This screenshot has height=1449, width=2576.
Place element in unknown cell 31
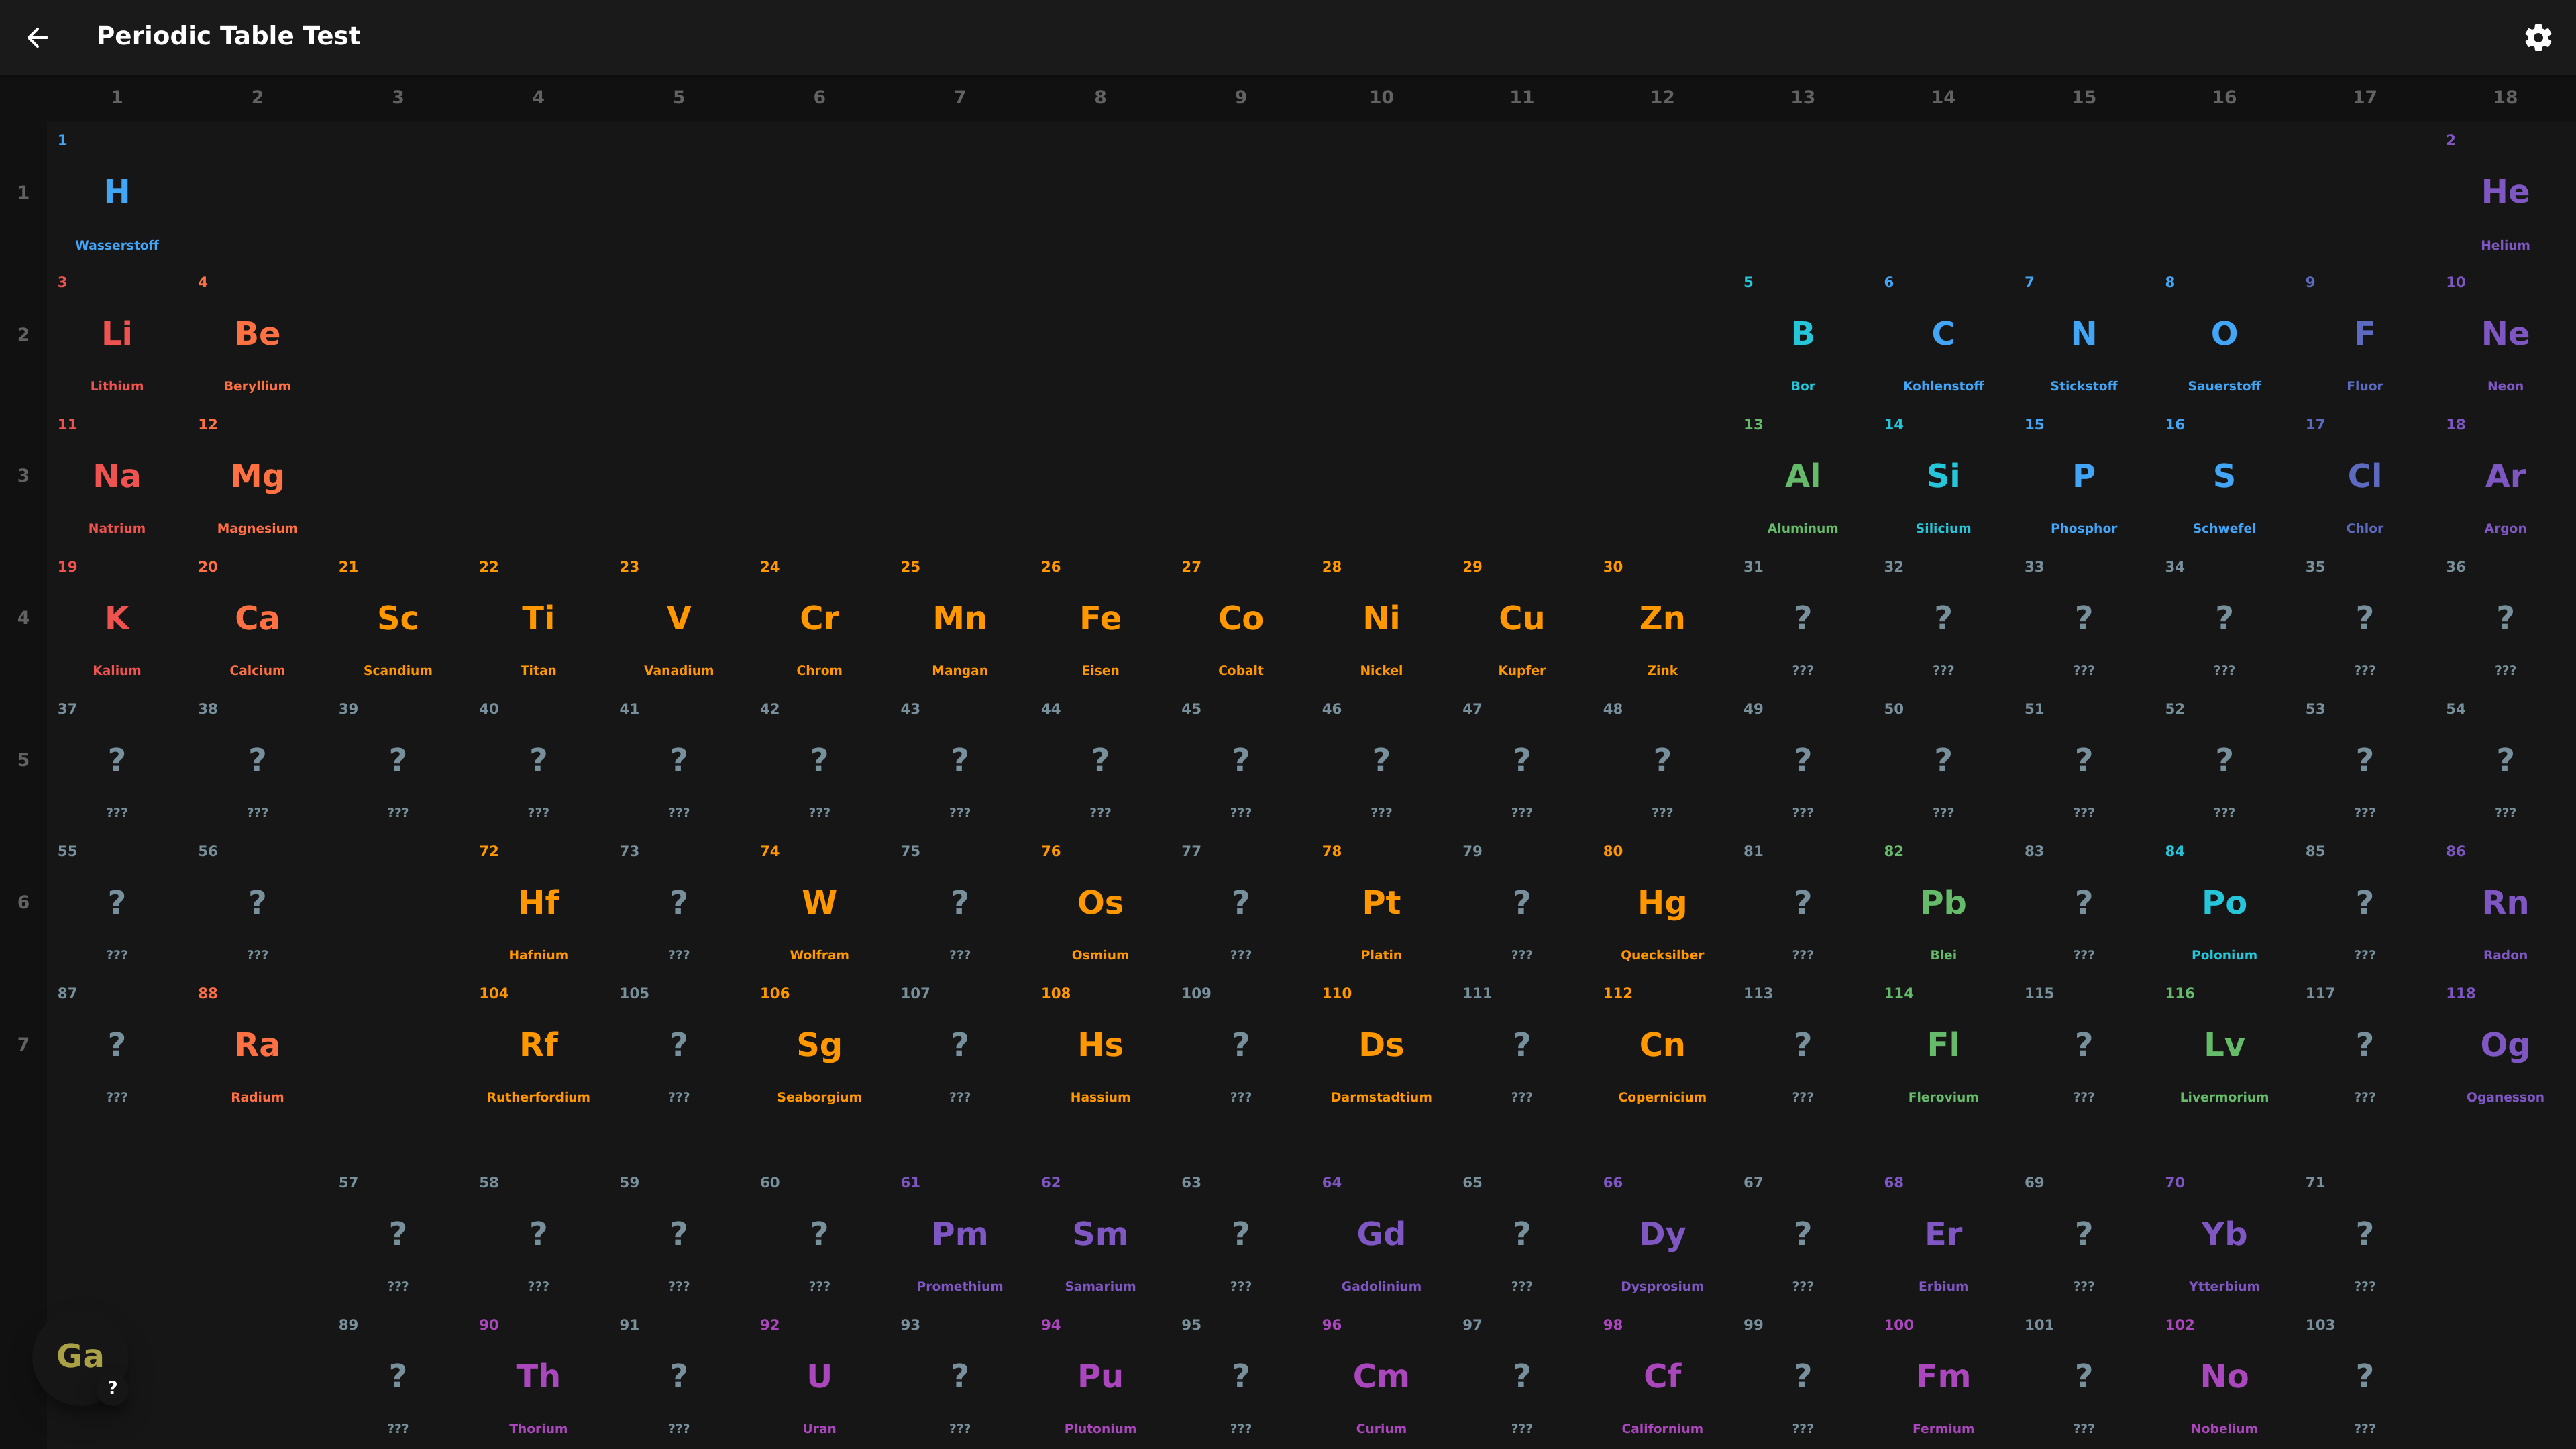pos(1802,619)
